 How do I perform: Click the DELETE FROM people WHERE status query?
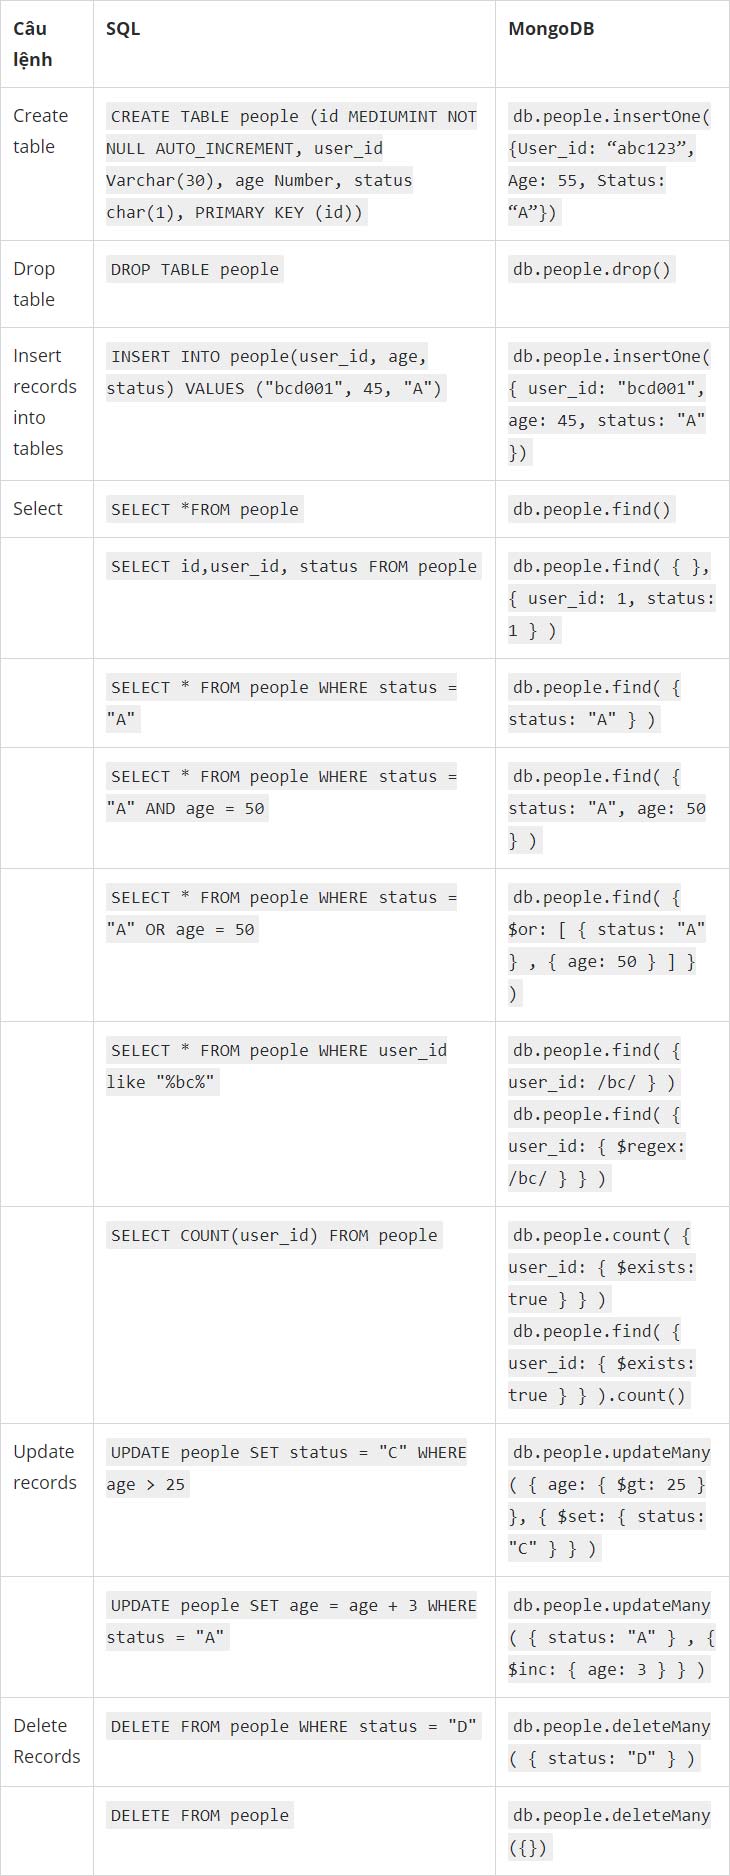click(x=294, y=1726)
